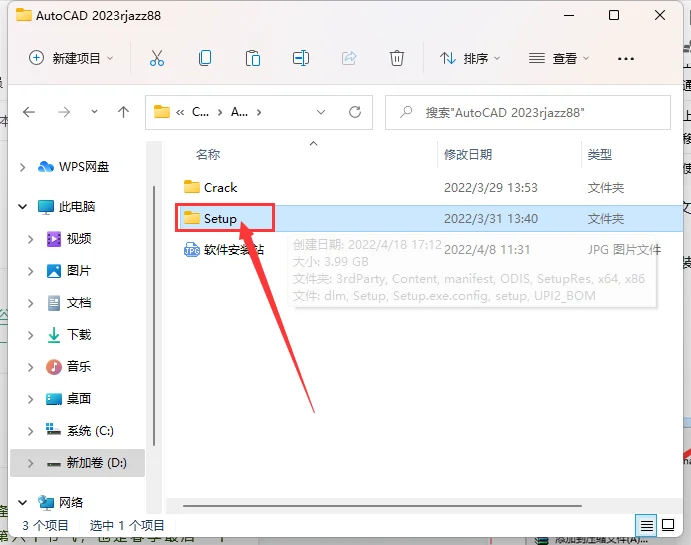Click the 'C...' breadcrumb segment
This screenshot has height=545, width=691.
[200, 112]
